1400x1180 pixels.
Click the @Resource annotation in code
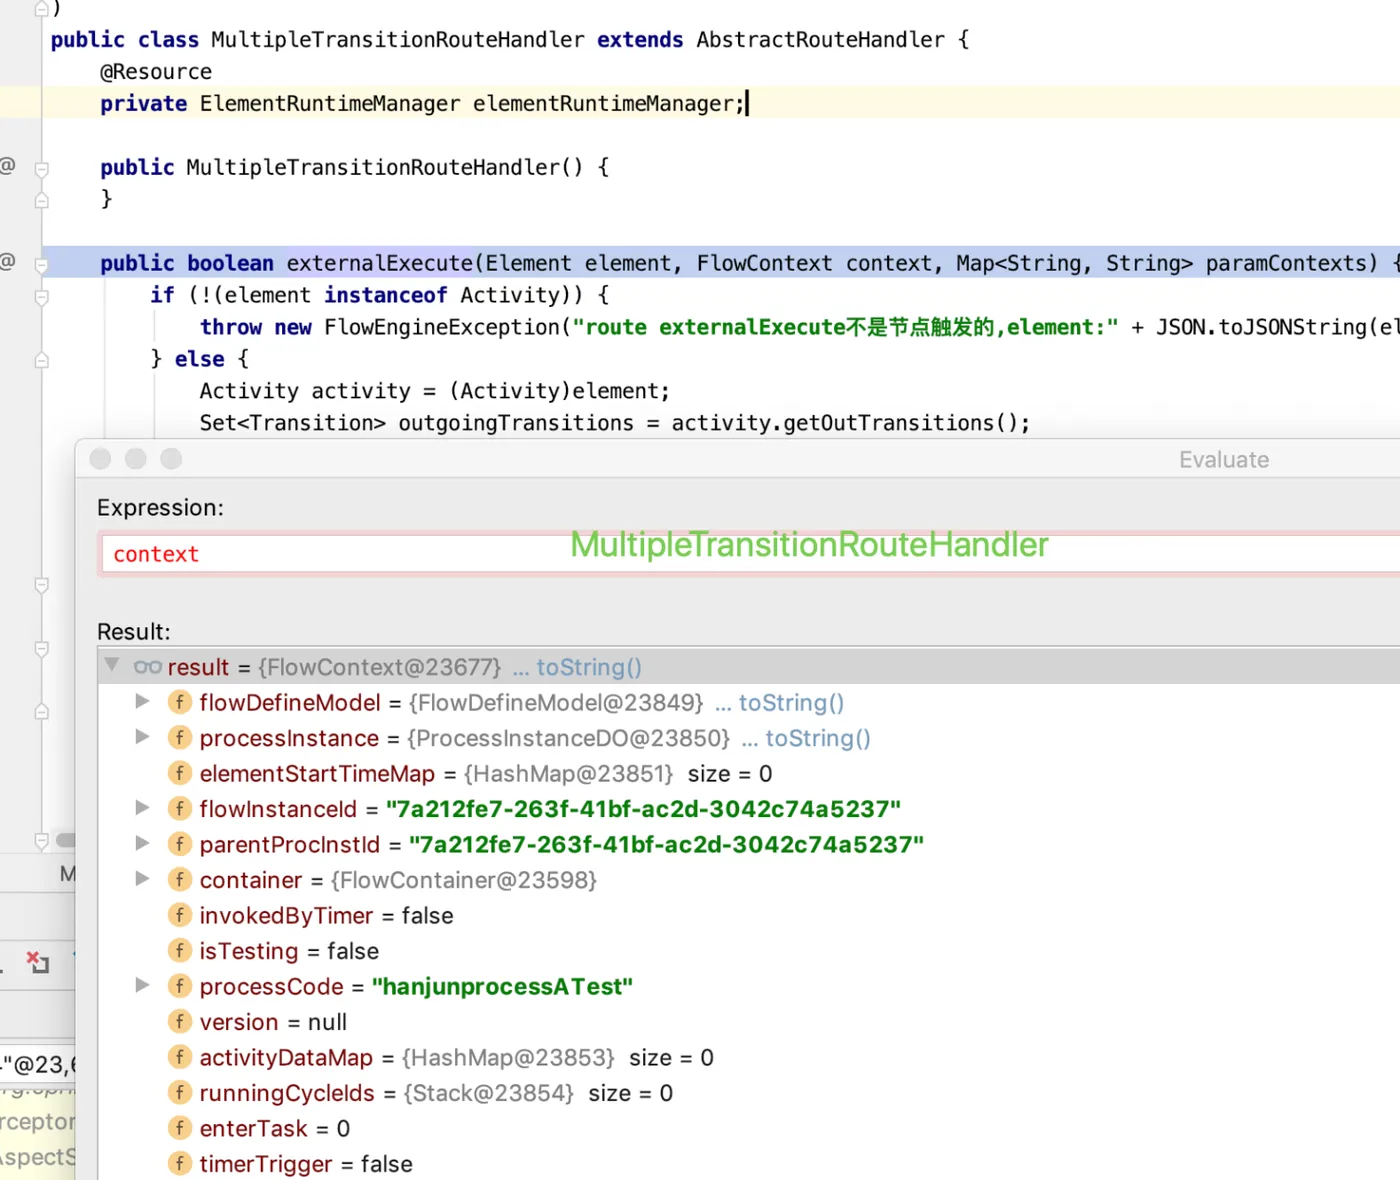(156, 72)
